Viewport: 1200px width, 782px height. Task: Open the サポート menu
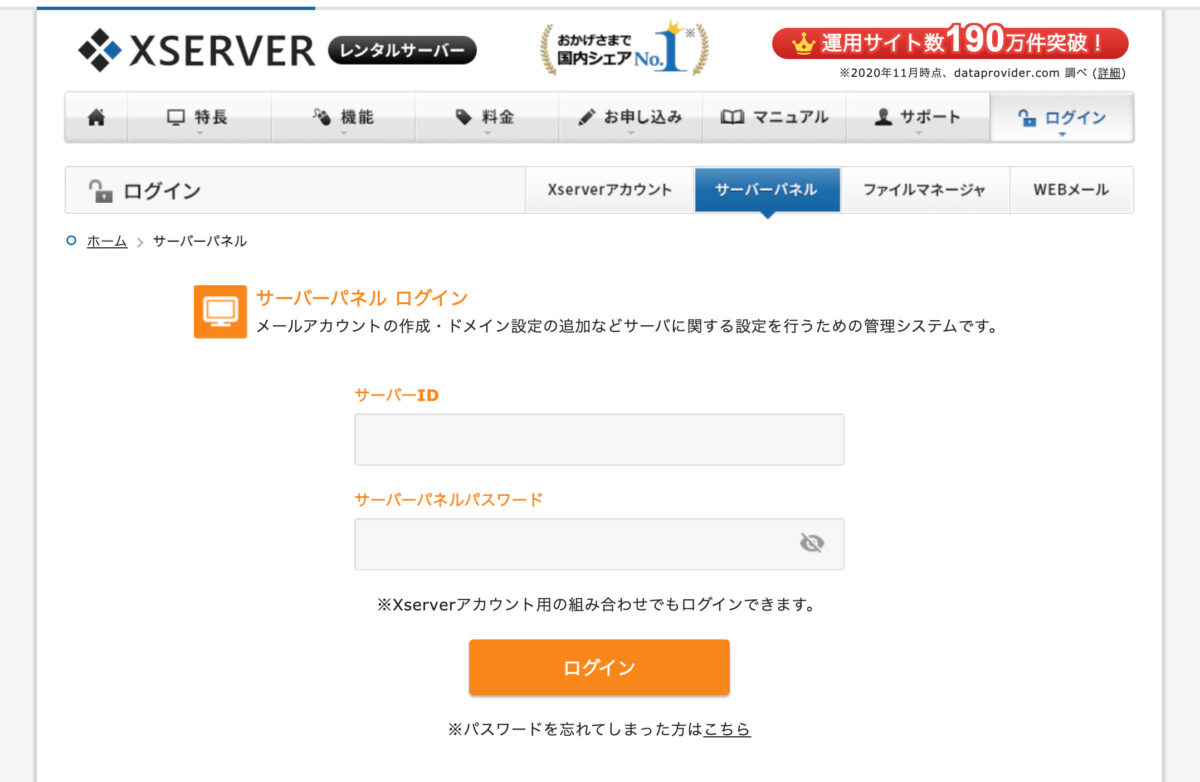point(918,118)
